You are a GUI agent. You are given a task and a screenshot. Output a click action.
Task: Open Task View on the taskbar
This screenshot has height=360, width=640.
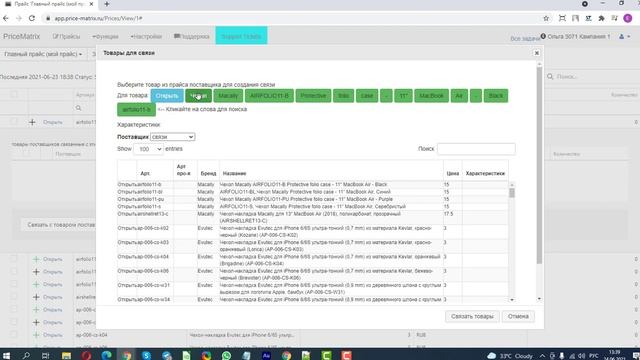tap(46, 356)
